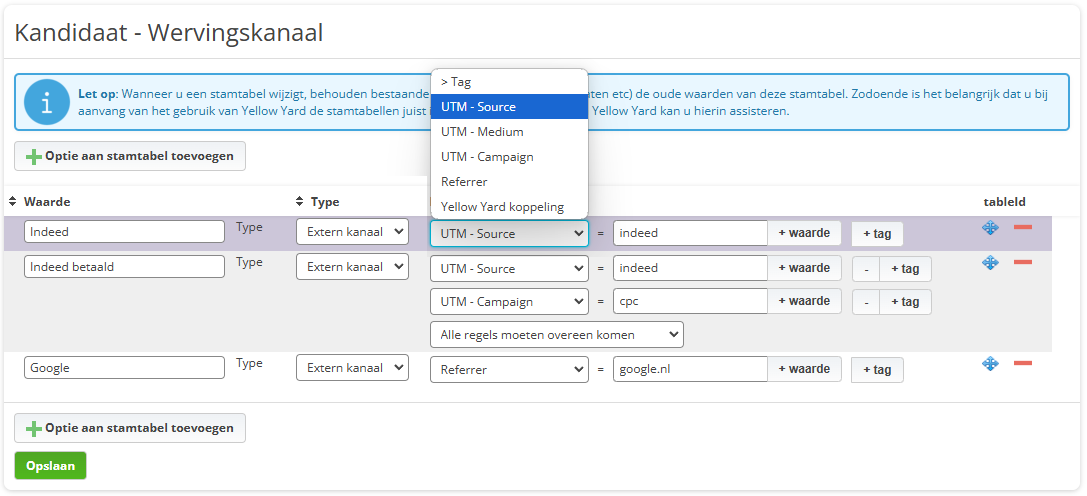This screenshot has height=496, width=1087.
Task: Click the move icon in Google row
Action: point(990,364)
